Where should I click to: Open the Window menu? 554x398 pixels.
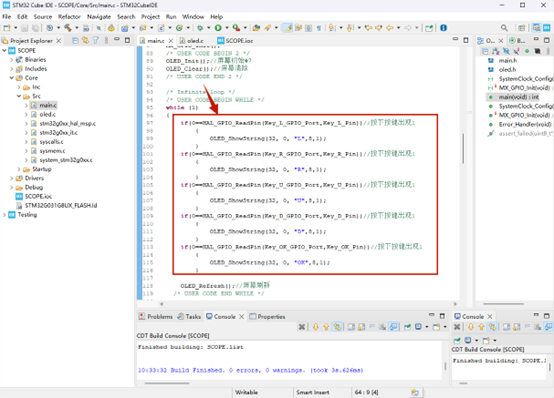pyautogui.click(x=193, y=17)
